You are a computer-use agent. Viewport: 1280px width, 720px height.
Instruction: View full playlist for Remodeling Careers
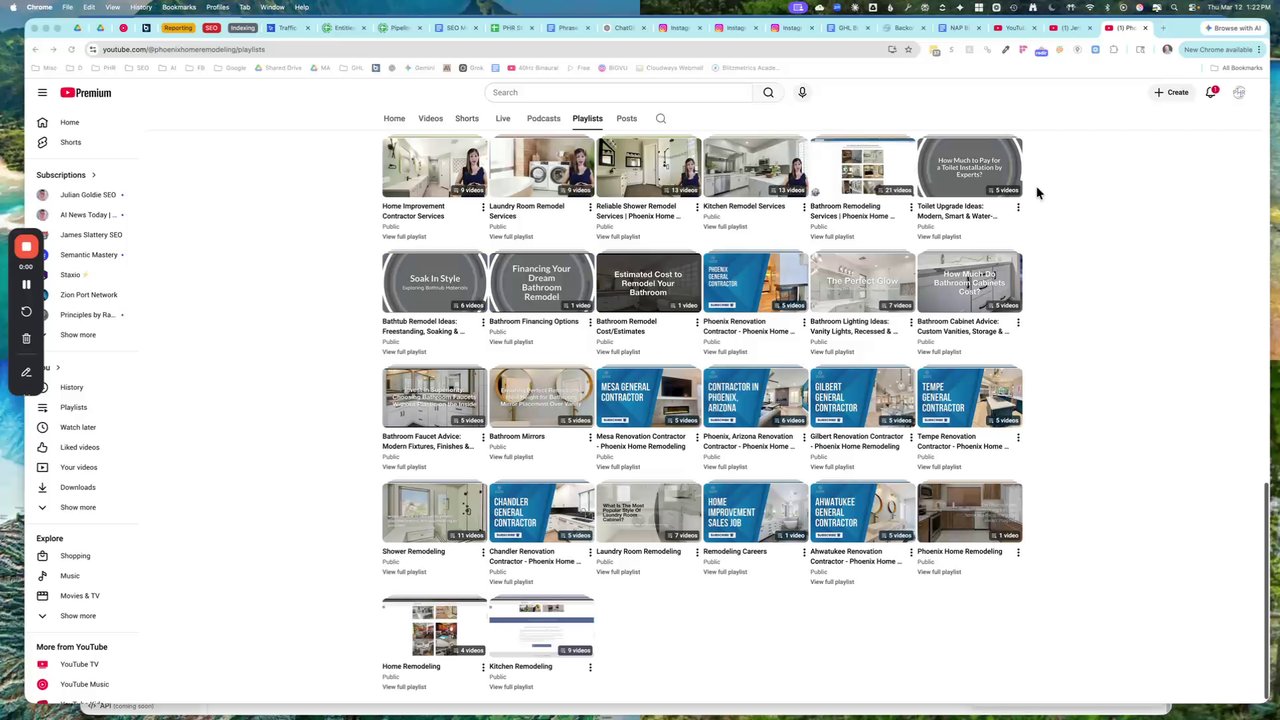725,572
